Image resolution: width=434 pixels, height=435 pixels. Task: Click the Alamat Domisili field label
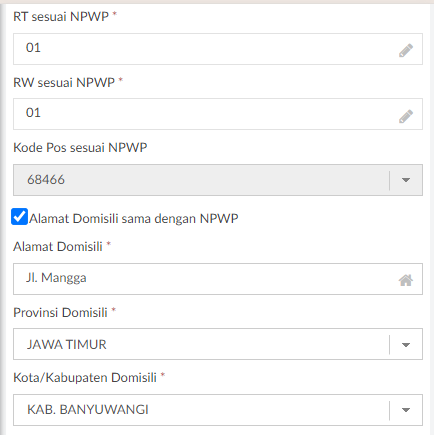pos(58,247)
